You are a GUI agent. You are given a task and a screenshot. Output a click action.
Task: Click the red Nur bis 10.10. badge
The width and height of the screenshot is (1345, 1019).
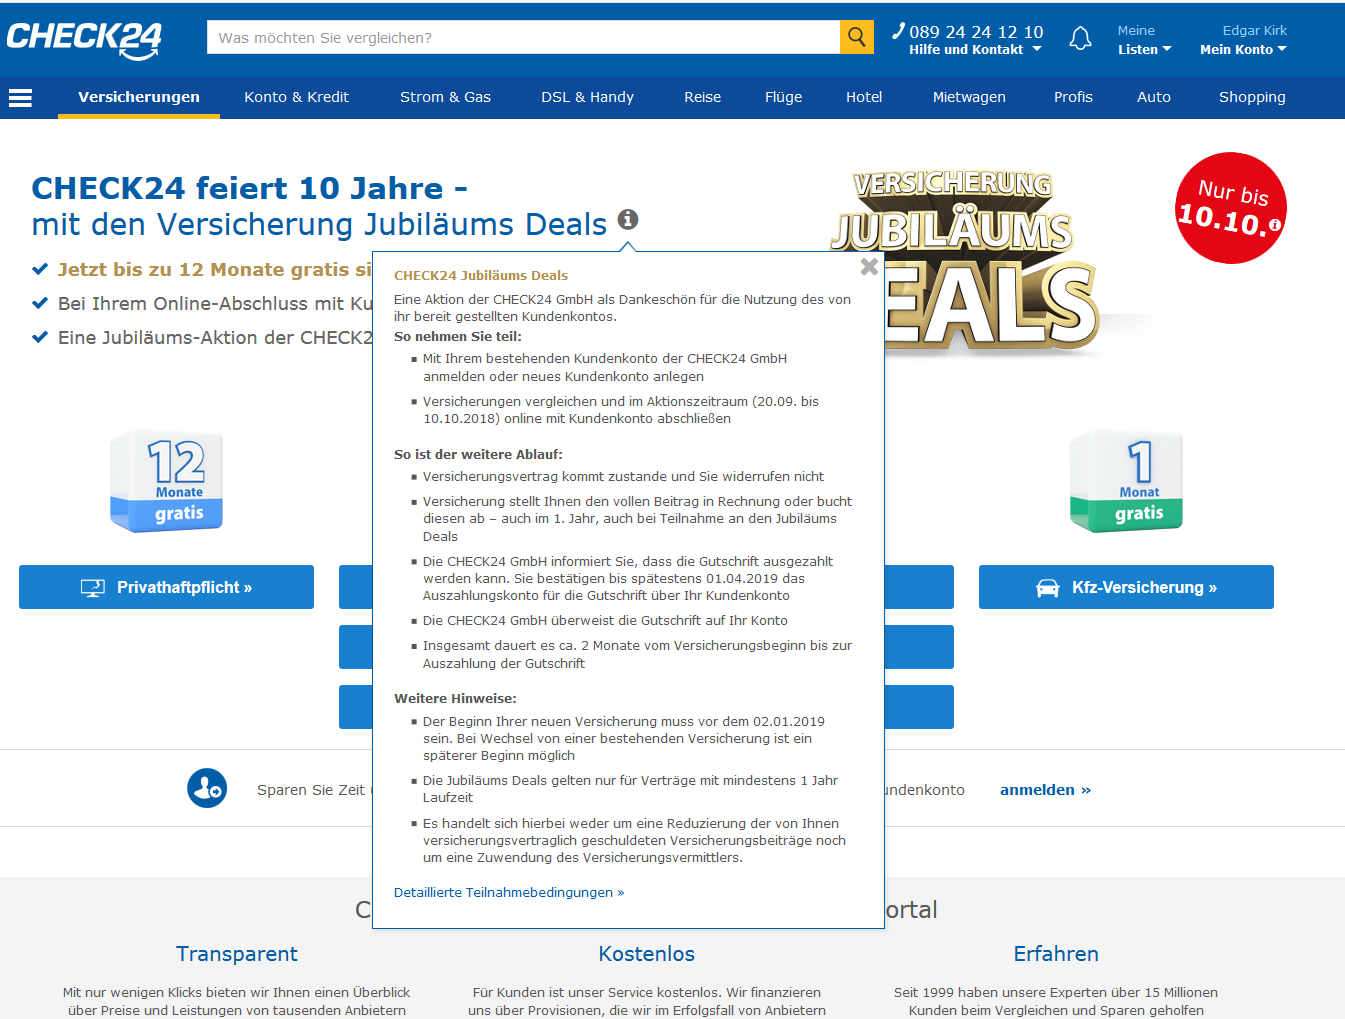point(1230,208)
